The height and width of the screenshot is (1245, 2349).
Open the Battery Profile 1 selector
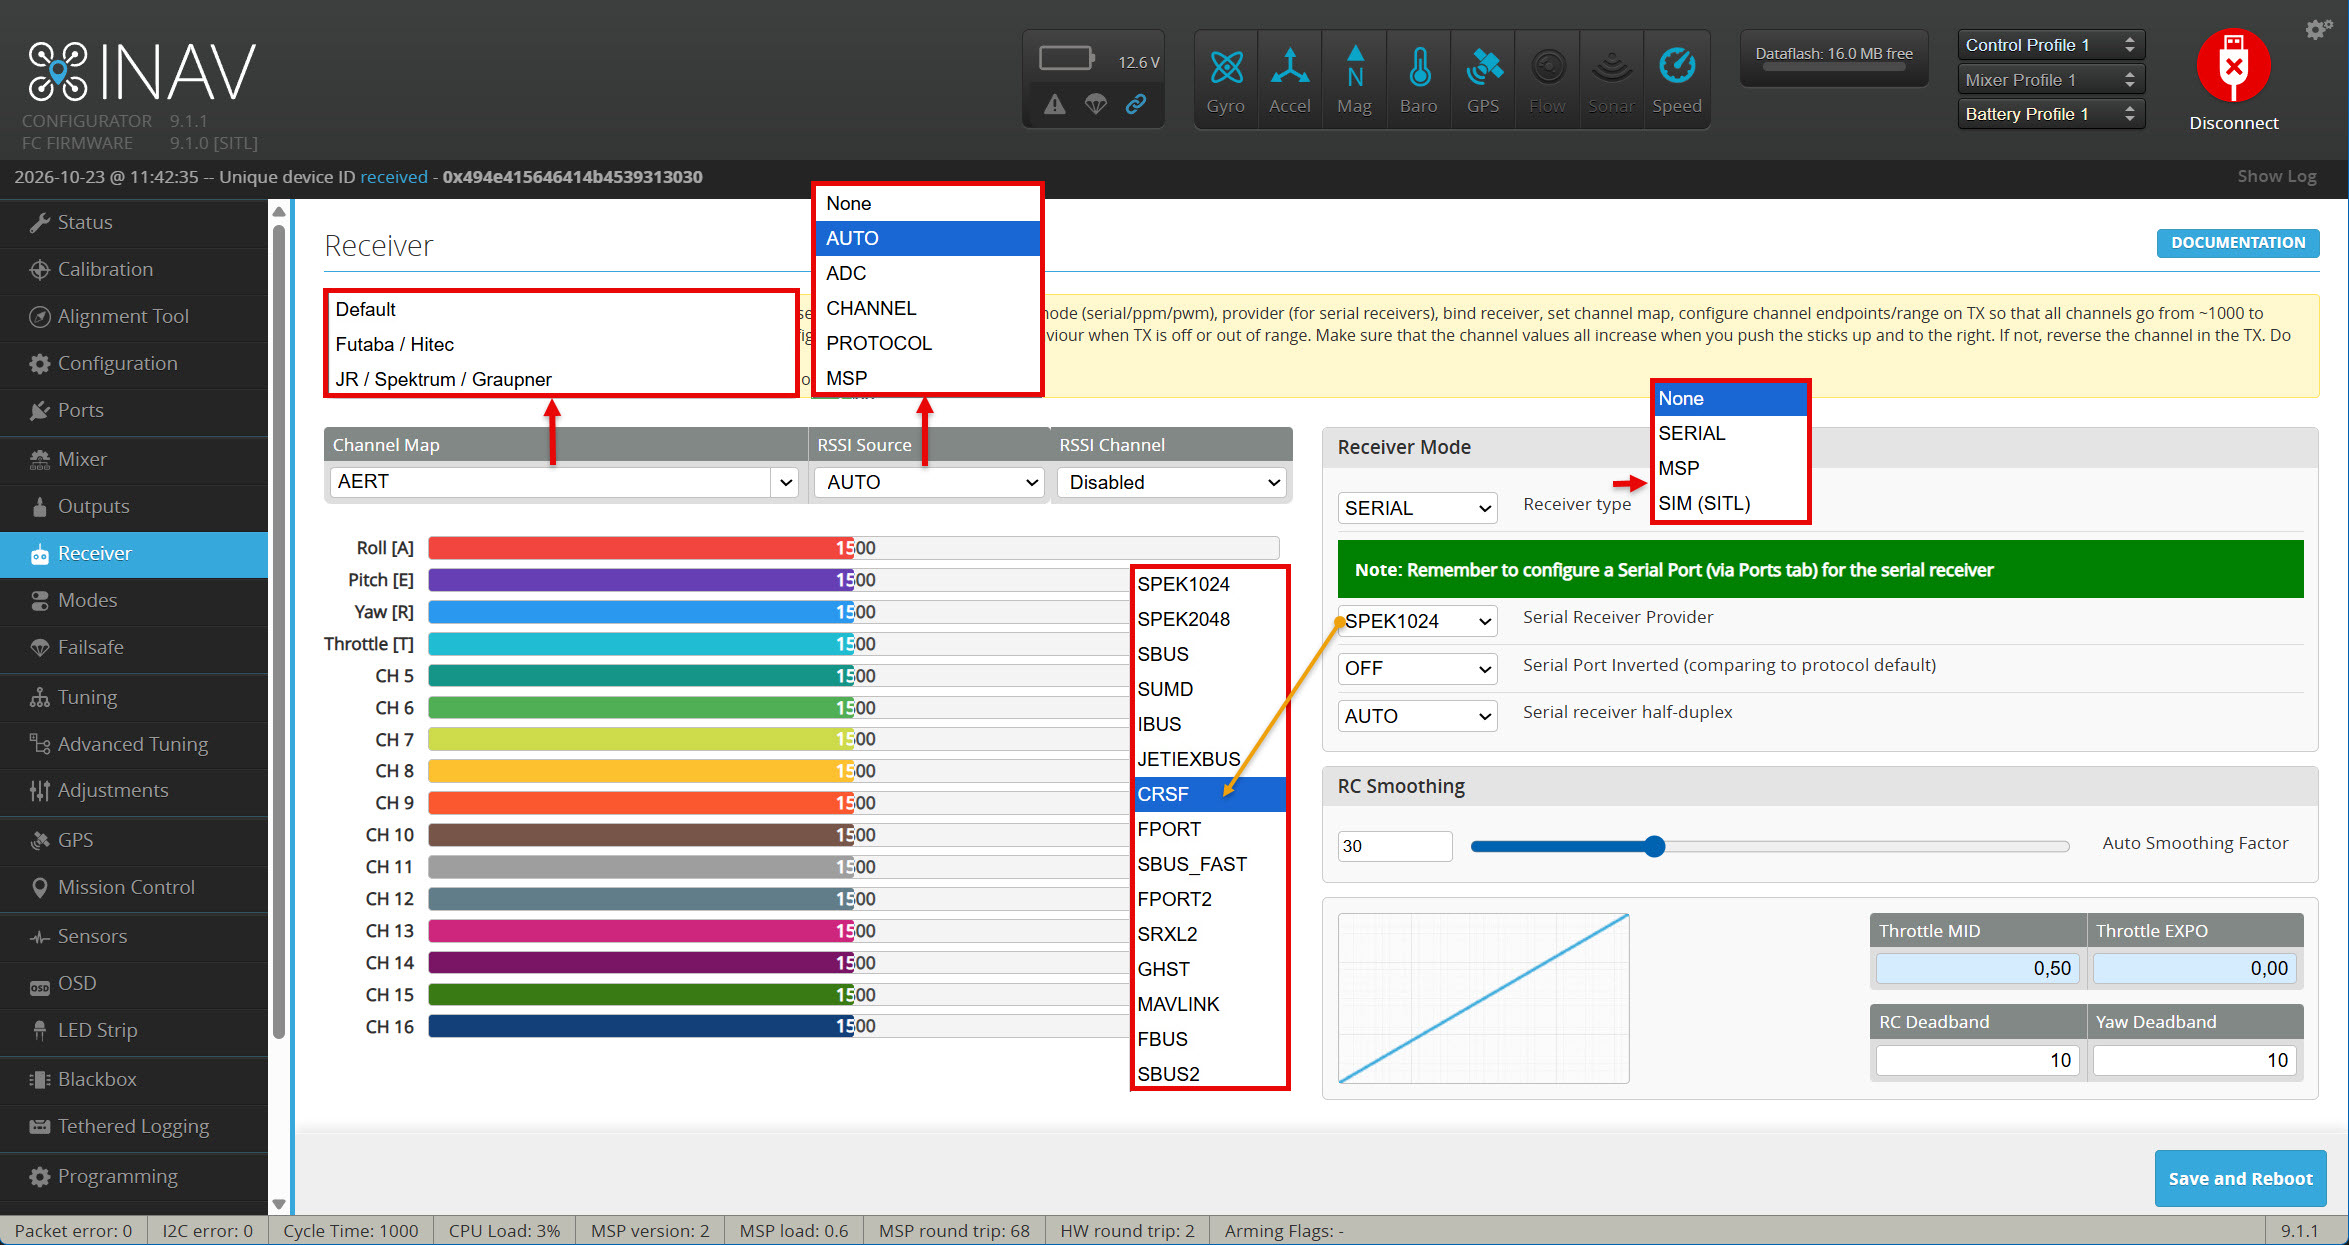click(2050, 114)
